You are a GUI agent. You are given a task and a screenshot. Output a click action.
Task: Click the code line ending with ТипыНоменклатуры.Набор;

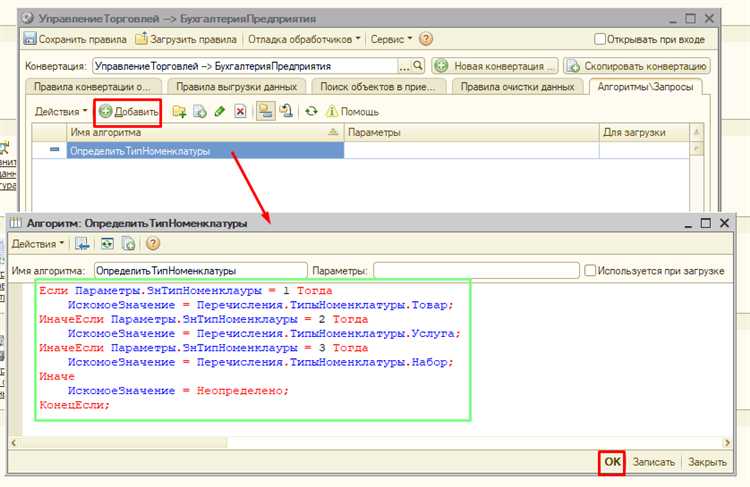point(260,363)
